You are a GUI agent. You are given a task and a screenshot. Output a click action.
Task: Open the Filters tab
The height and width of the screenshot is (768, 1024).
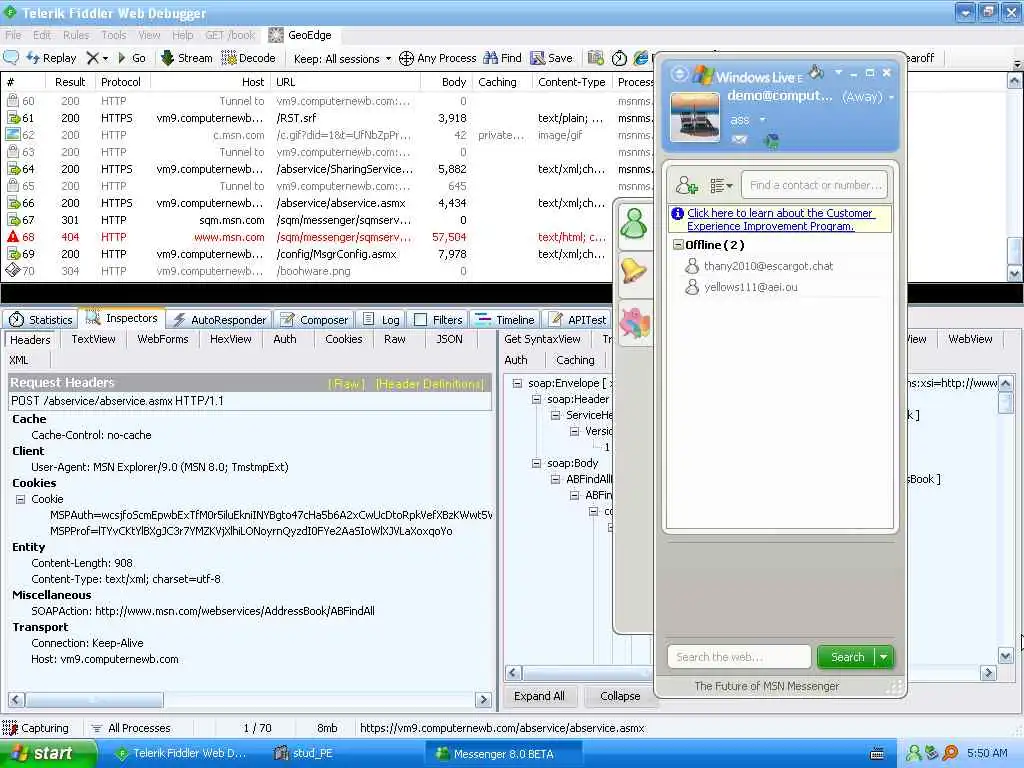click(x=439, y=319)
